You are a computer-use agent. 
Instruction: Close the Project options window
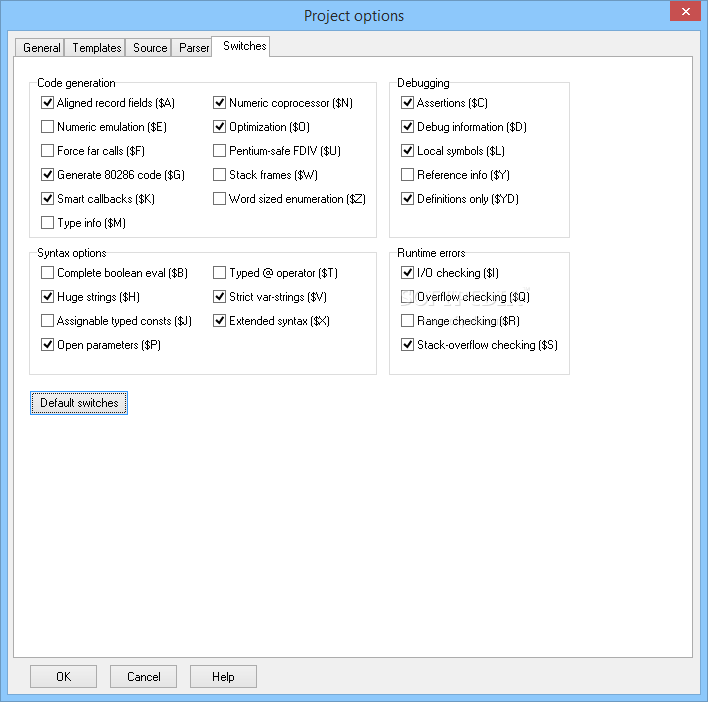pos(685,11)
